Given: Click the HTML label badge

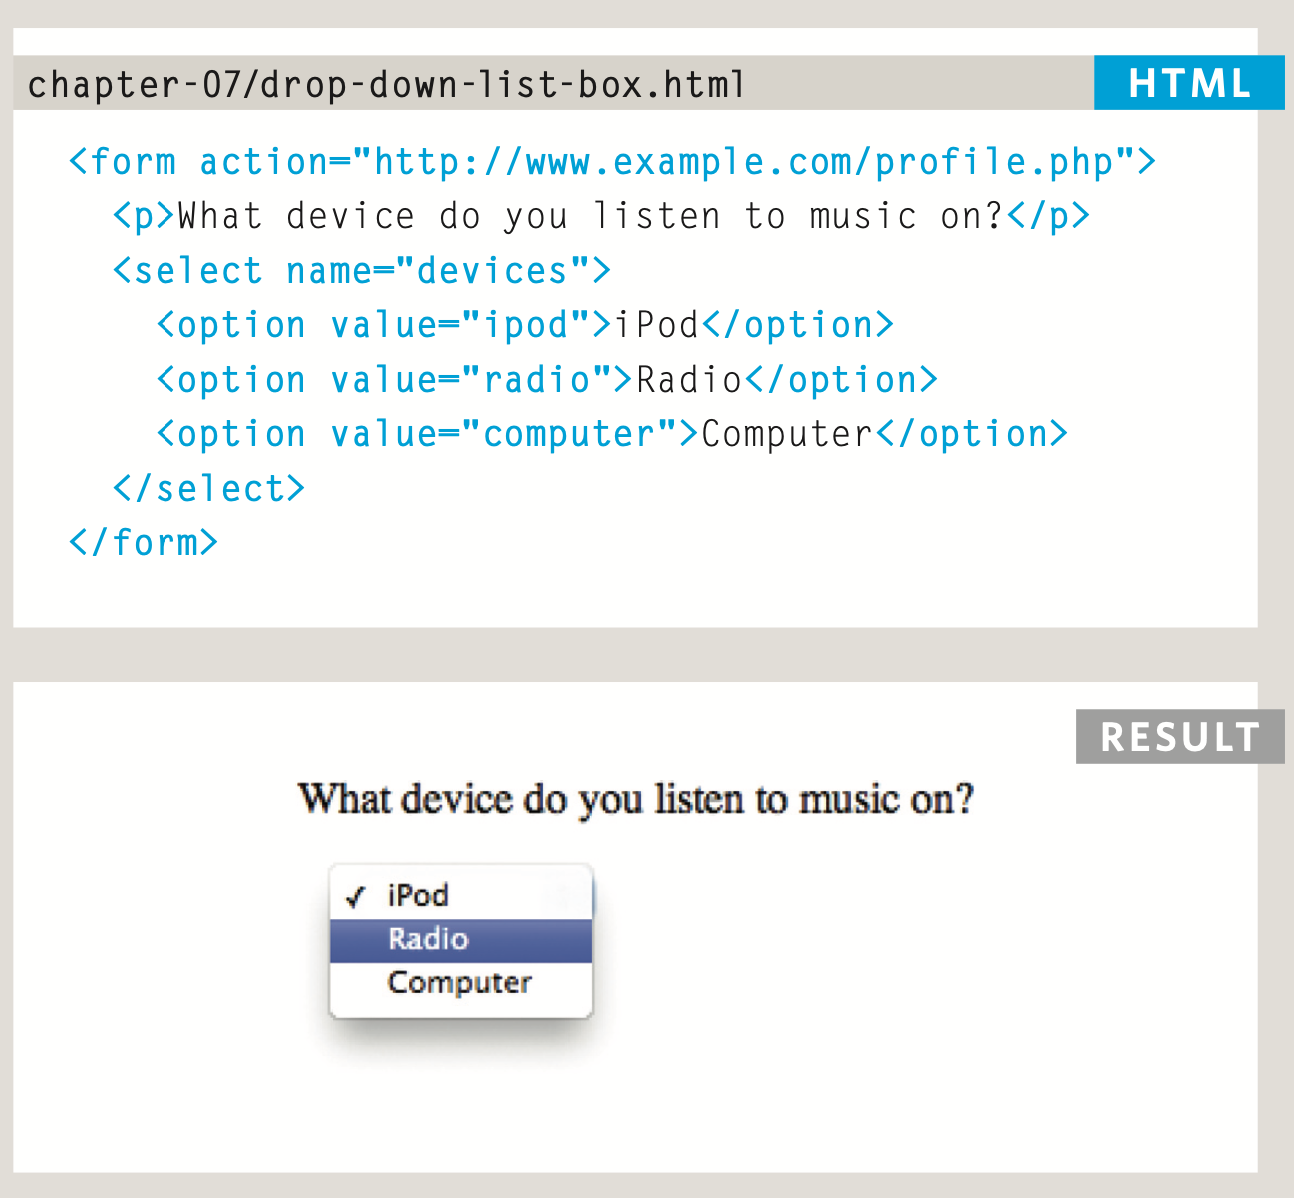Looking at the screenshot, I should pos(1189,83).
